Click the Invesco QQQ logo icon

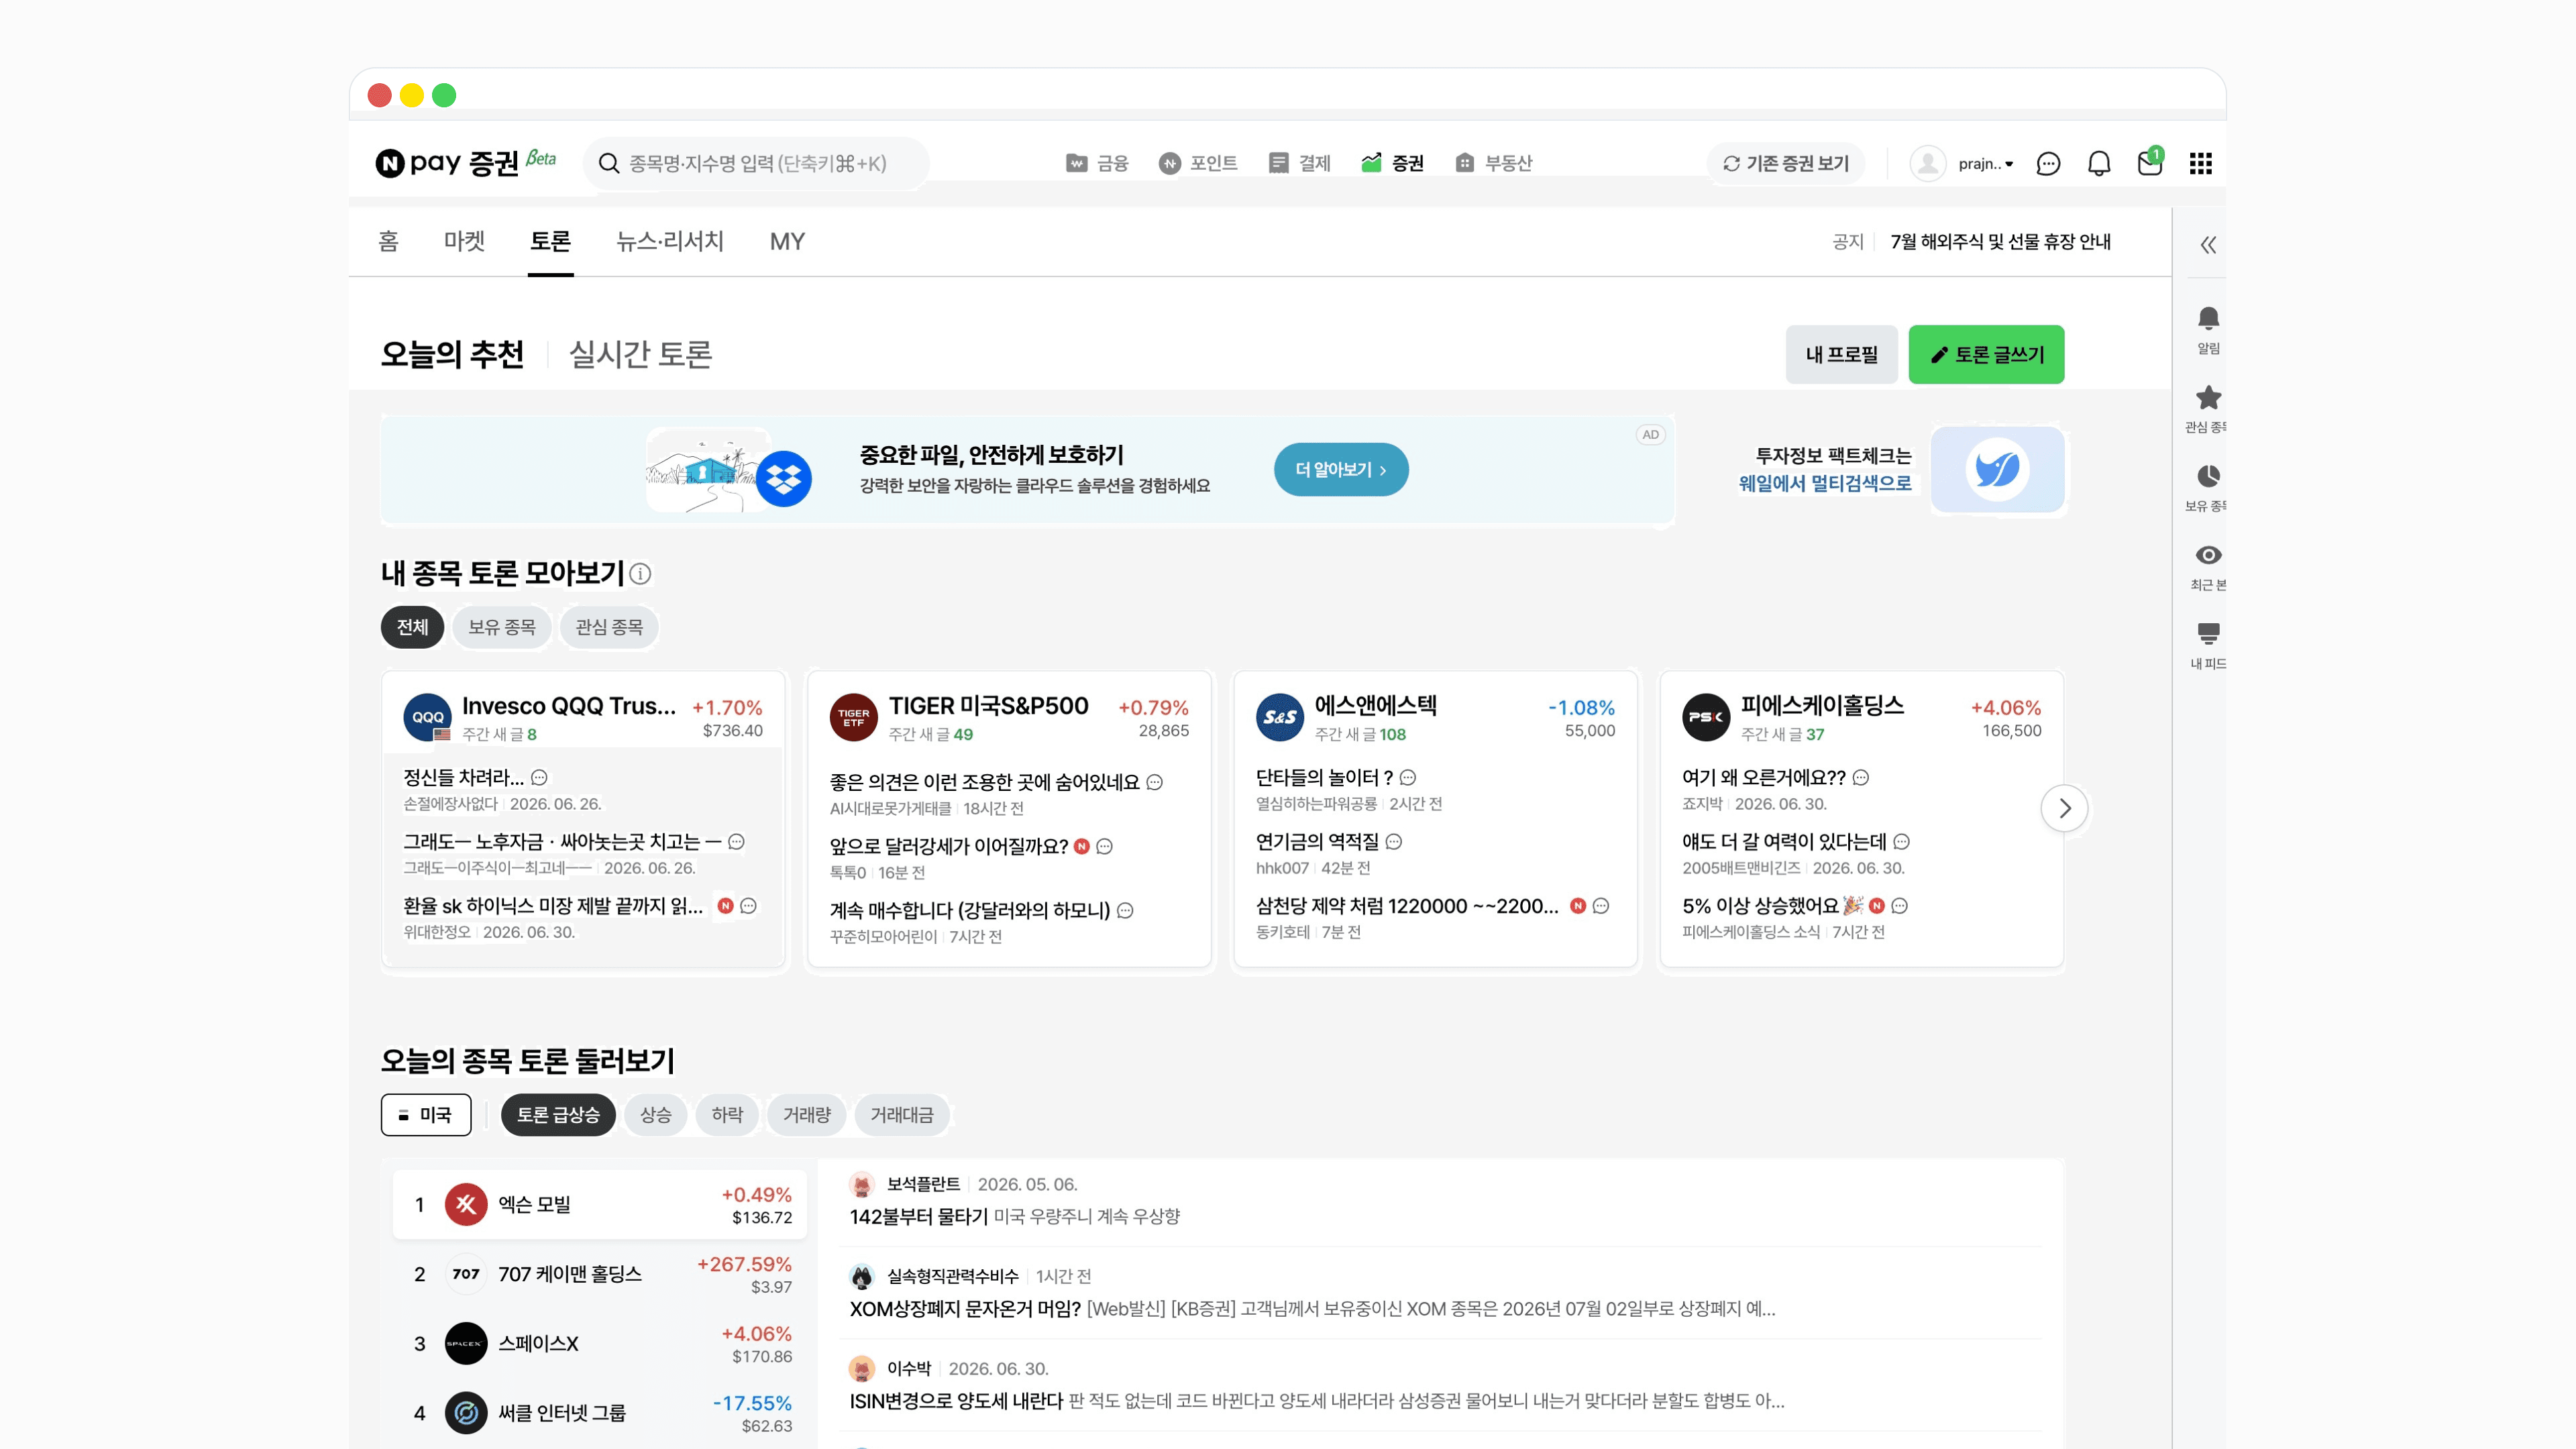click(427, 717)
